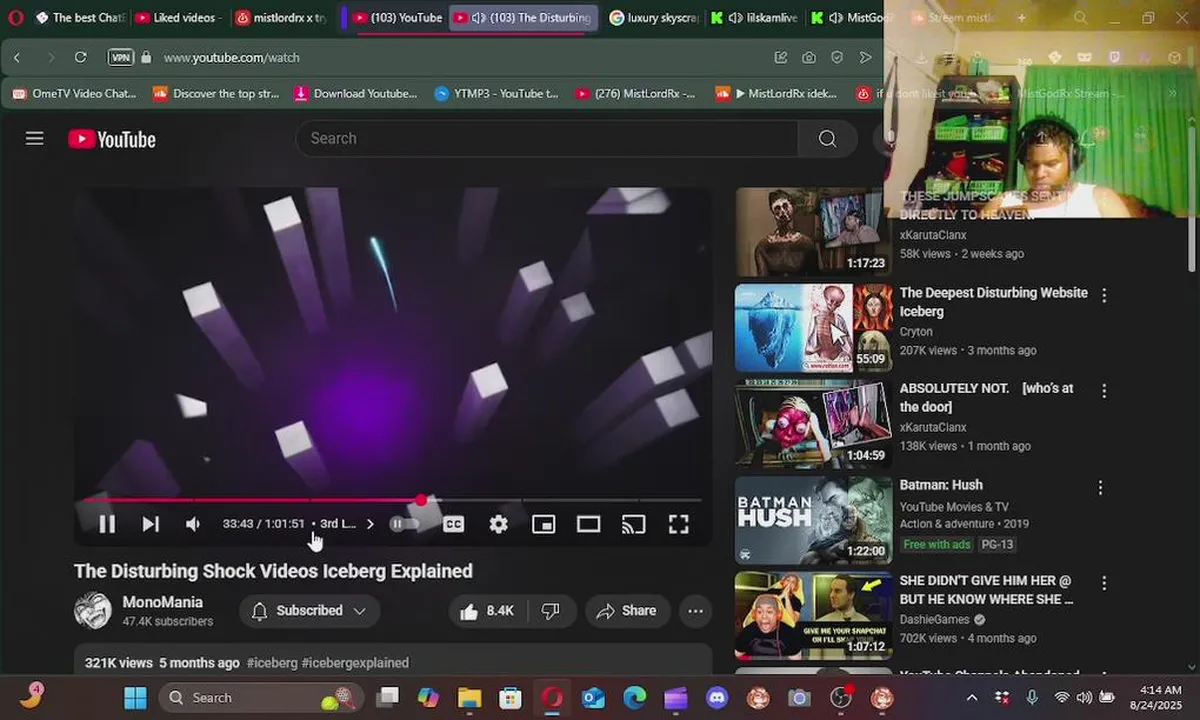The height and width of the screenshot is (720, 1200).
Task: Enter full screen video mode
Action: (678, 524)
